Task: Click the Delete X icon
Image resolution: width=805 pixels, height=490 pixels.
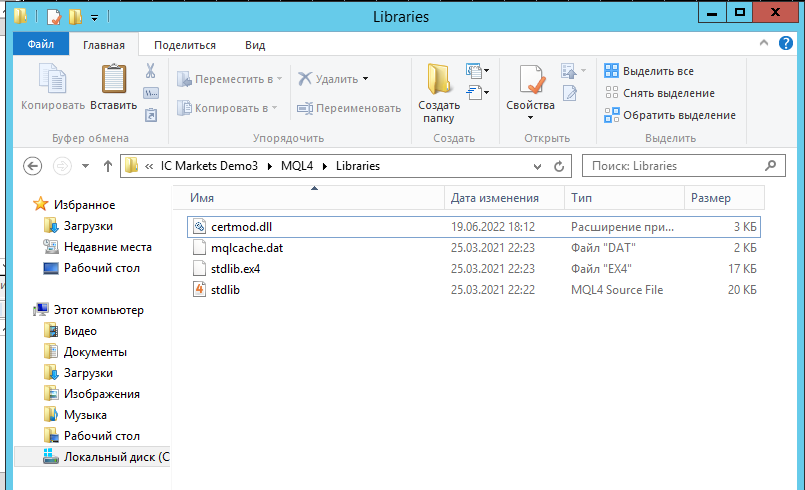Action: click(305, 79)
